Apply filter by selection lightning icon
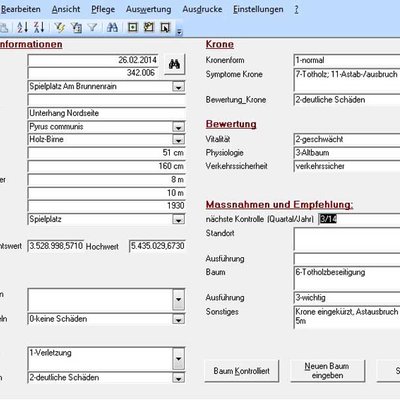Image resolution: width=400 pixels, height=400 pixels. [x=60, y=27]
